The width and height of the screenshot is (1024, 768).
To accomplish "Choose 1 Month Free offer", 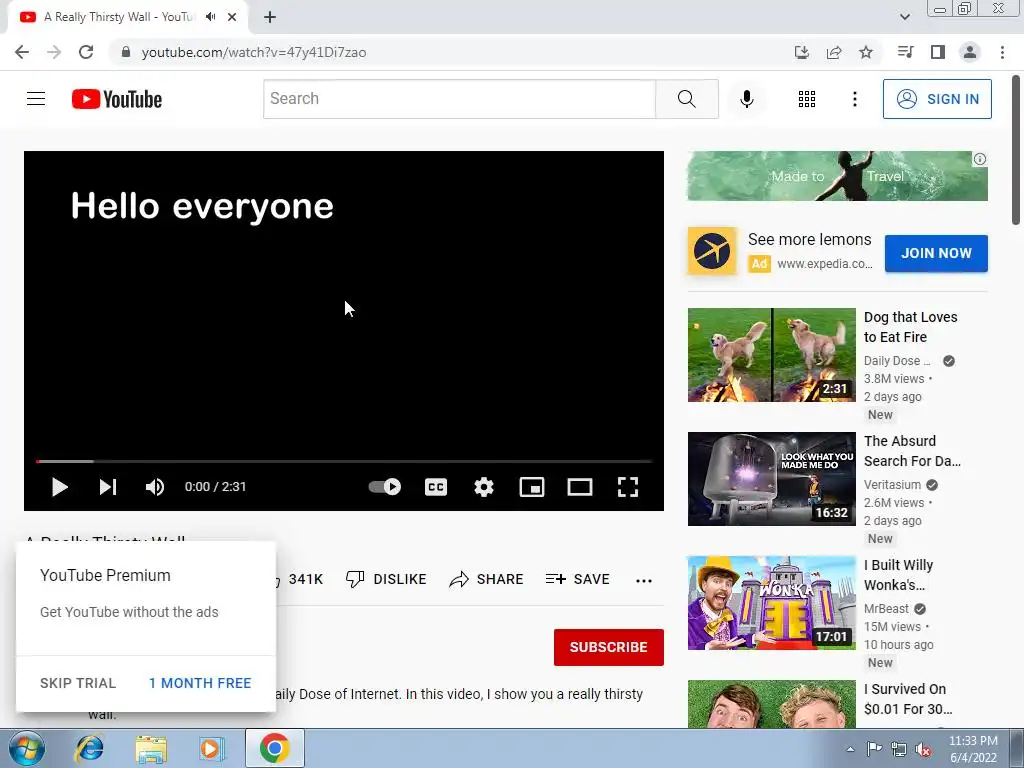I will [x=200, y=683].
